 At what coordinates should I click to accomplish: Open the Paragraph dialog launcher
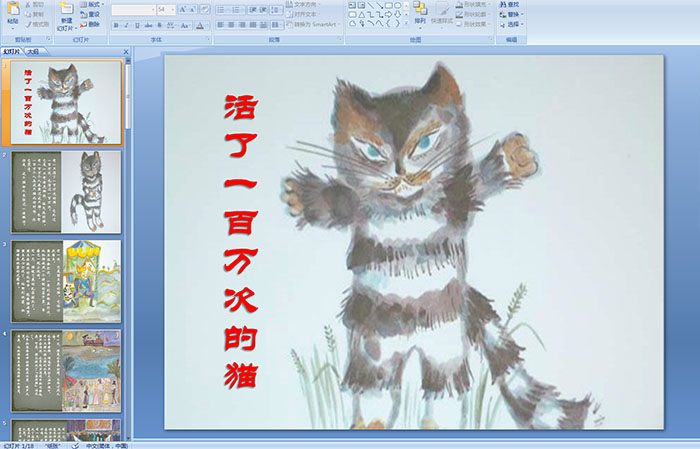[340, 39]
